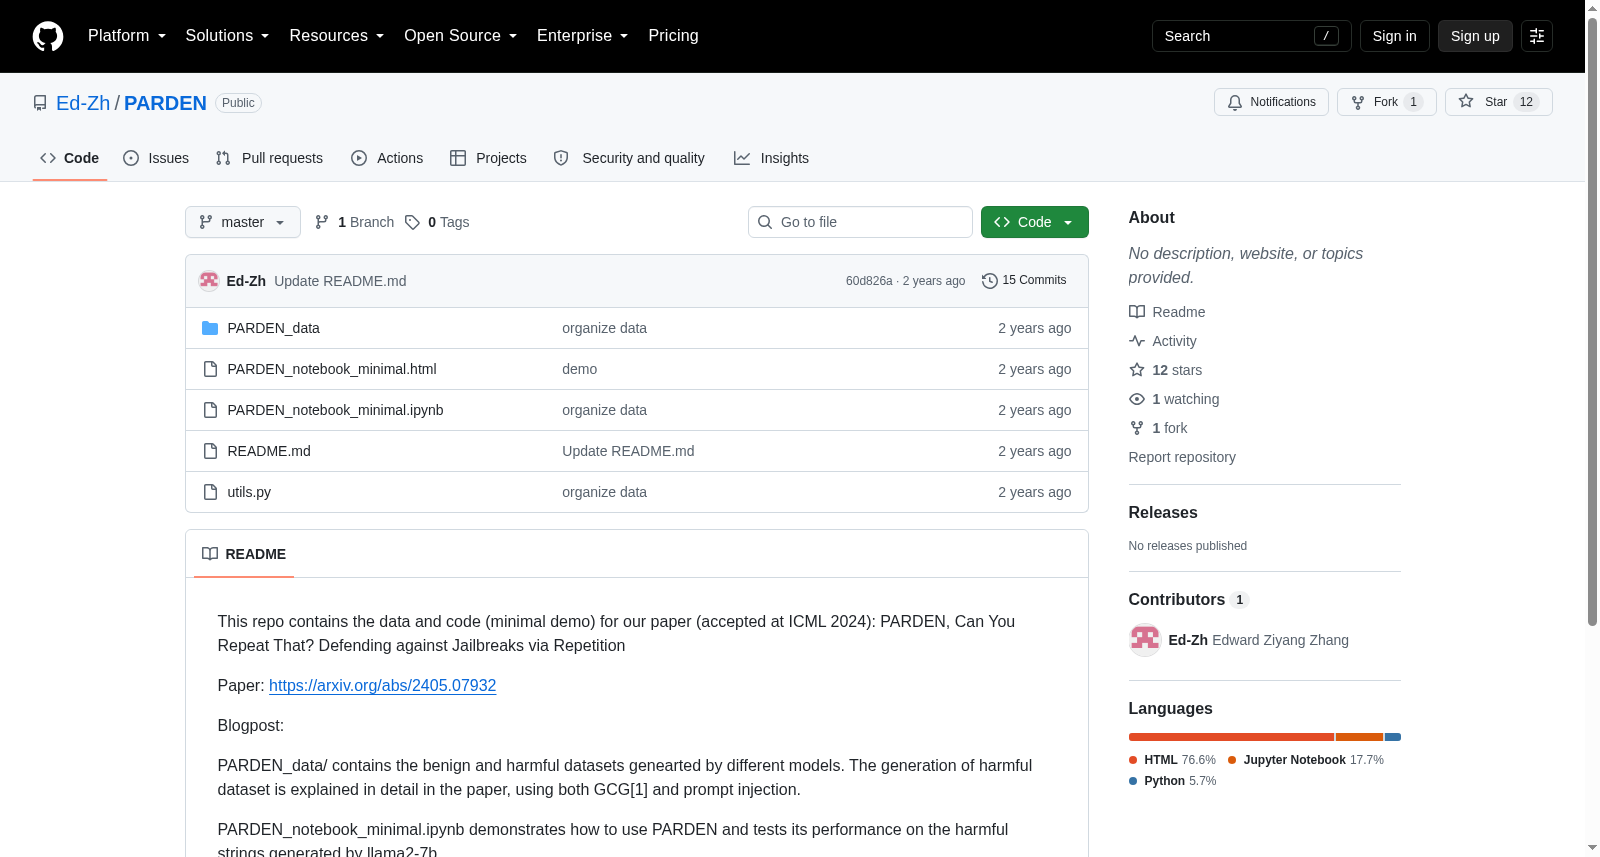Click the magnifier icon in Go to file

pos(765,222)
